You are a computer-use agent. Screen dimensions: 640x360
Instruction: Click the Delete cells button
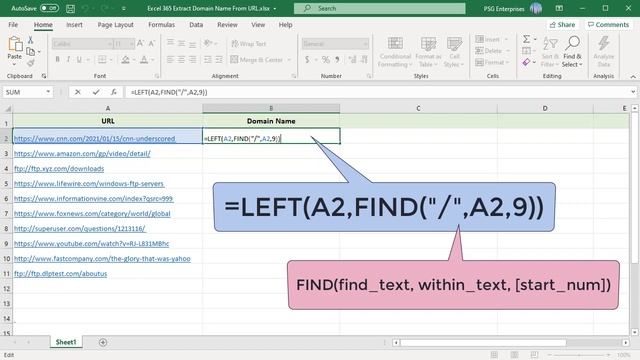coord(489,51)
